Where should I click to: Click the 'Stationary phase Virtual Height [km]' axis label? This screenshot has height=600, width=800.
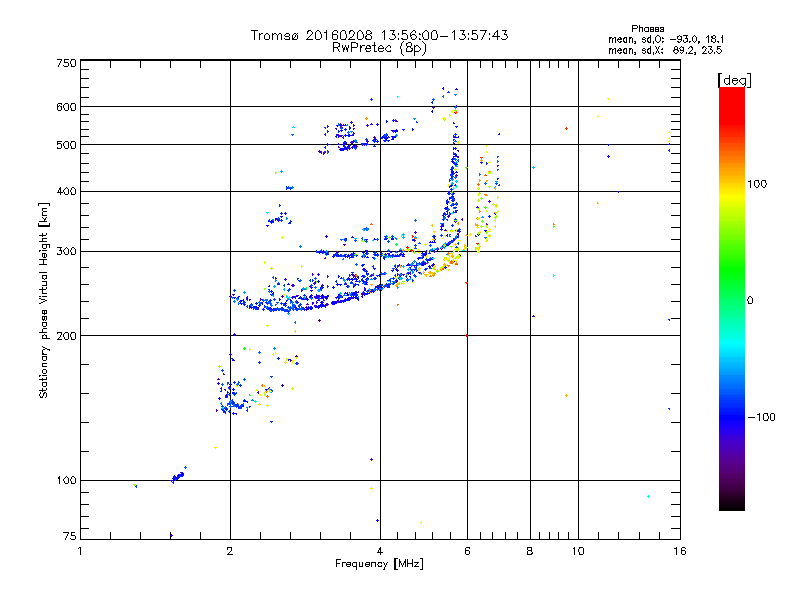point(44,300)
